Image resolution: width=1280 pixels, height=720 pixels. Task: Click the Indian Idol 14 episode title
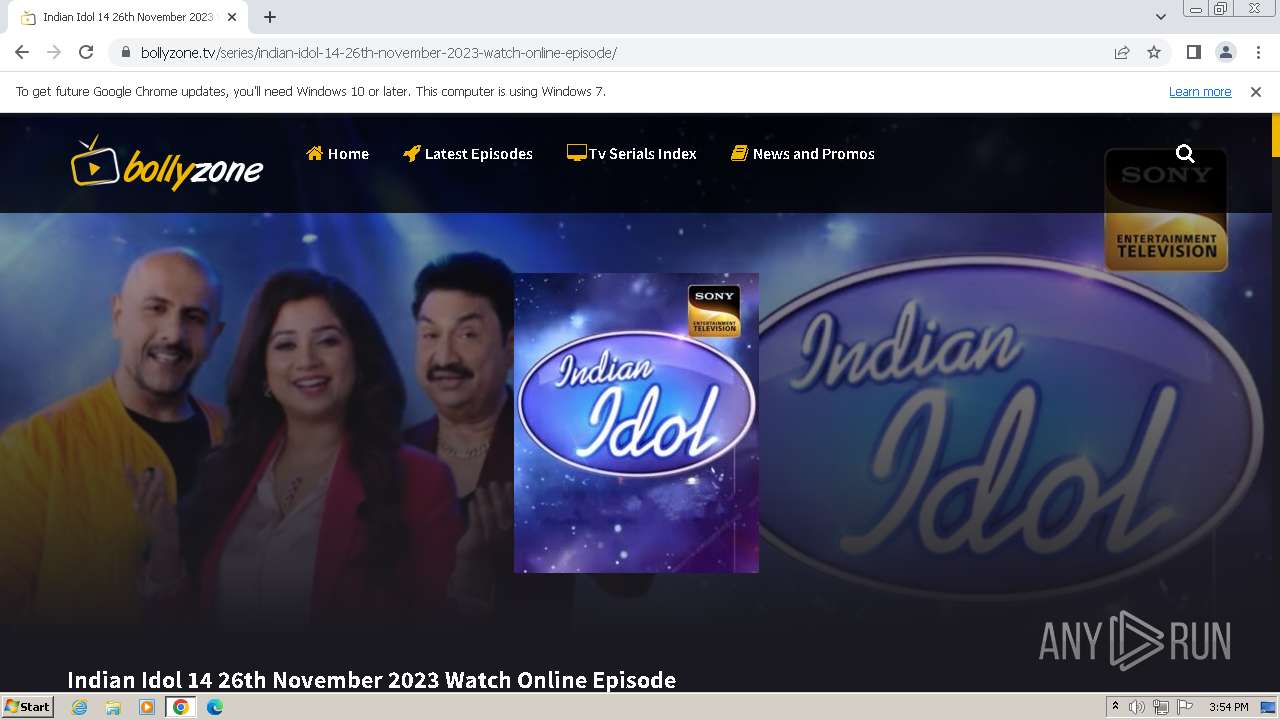point(371,680)
